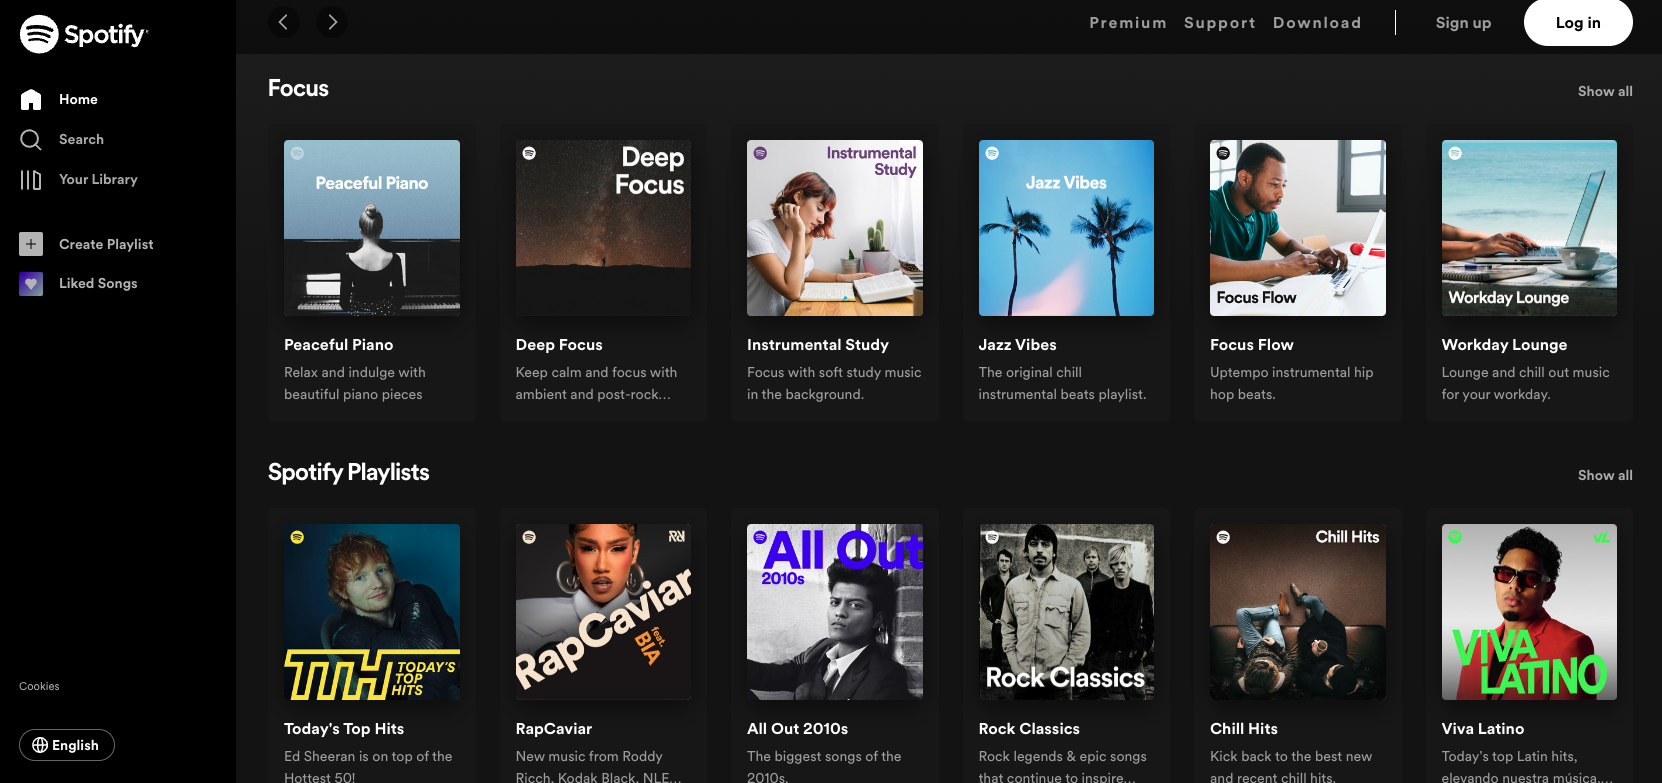Select the Create Playlist label
Viewport: 1662px width, 783px height.
[106, 244]
